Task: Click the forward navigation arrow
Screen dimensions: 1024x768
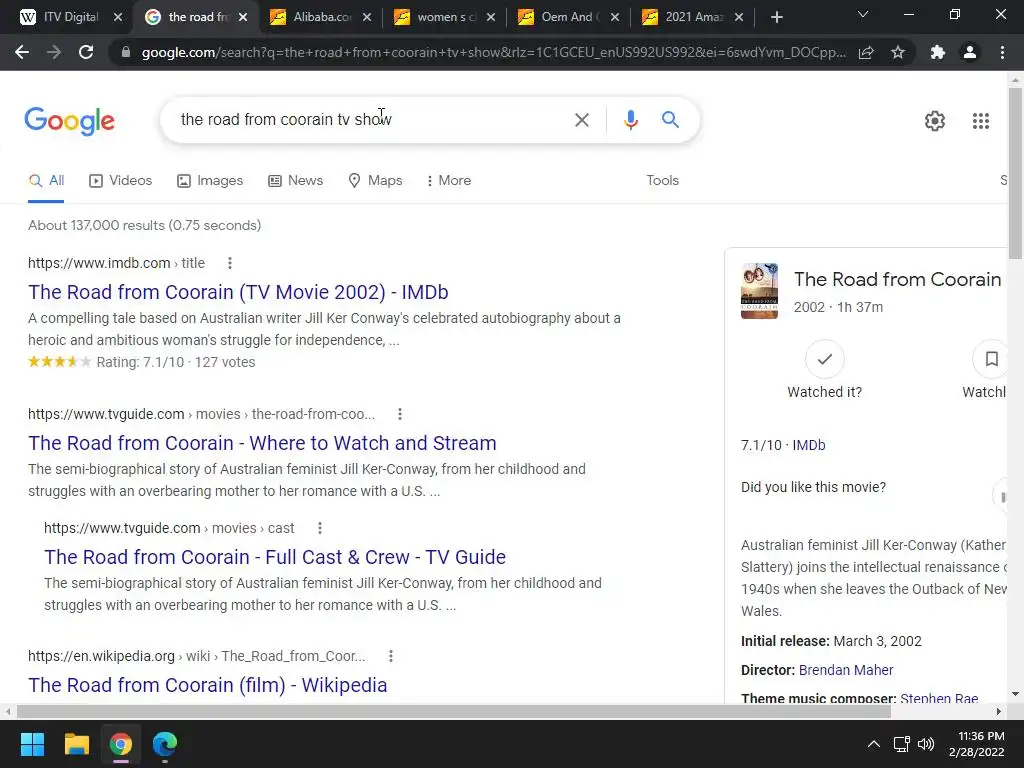Action: [54, 52]
